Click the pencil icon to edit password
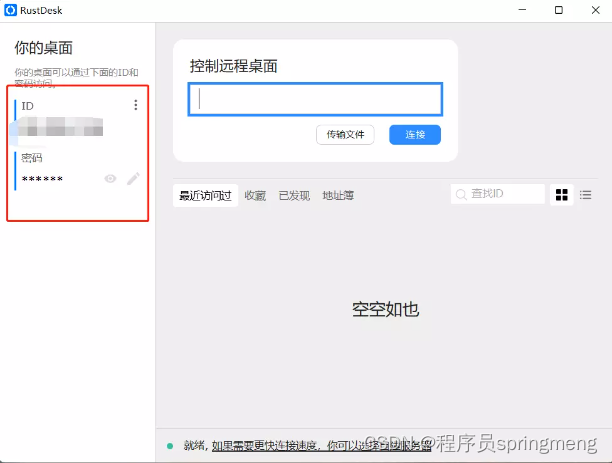This screenshot has width=612, height=463. 133,179
